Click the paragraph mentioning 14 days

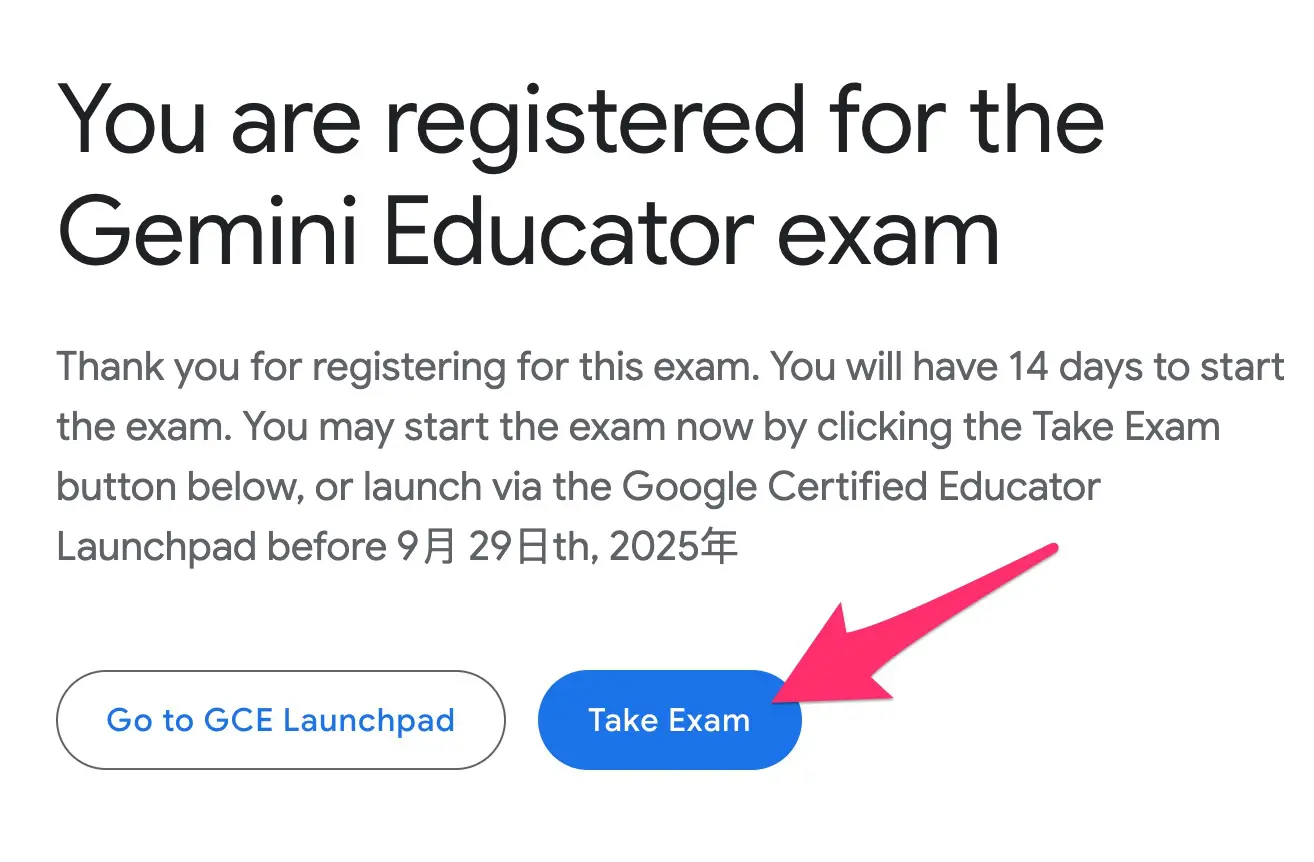pos(670,455)
